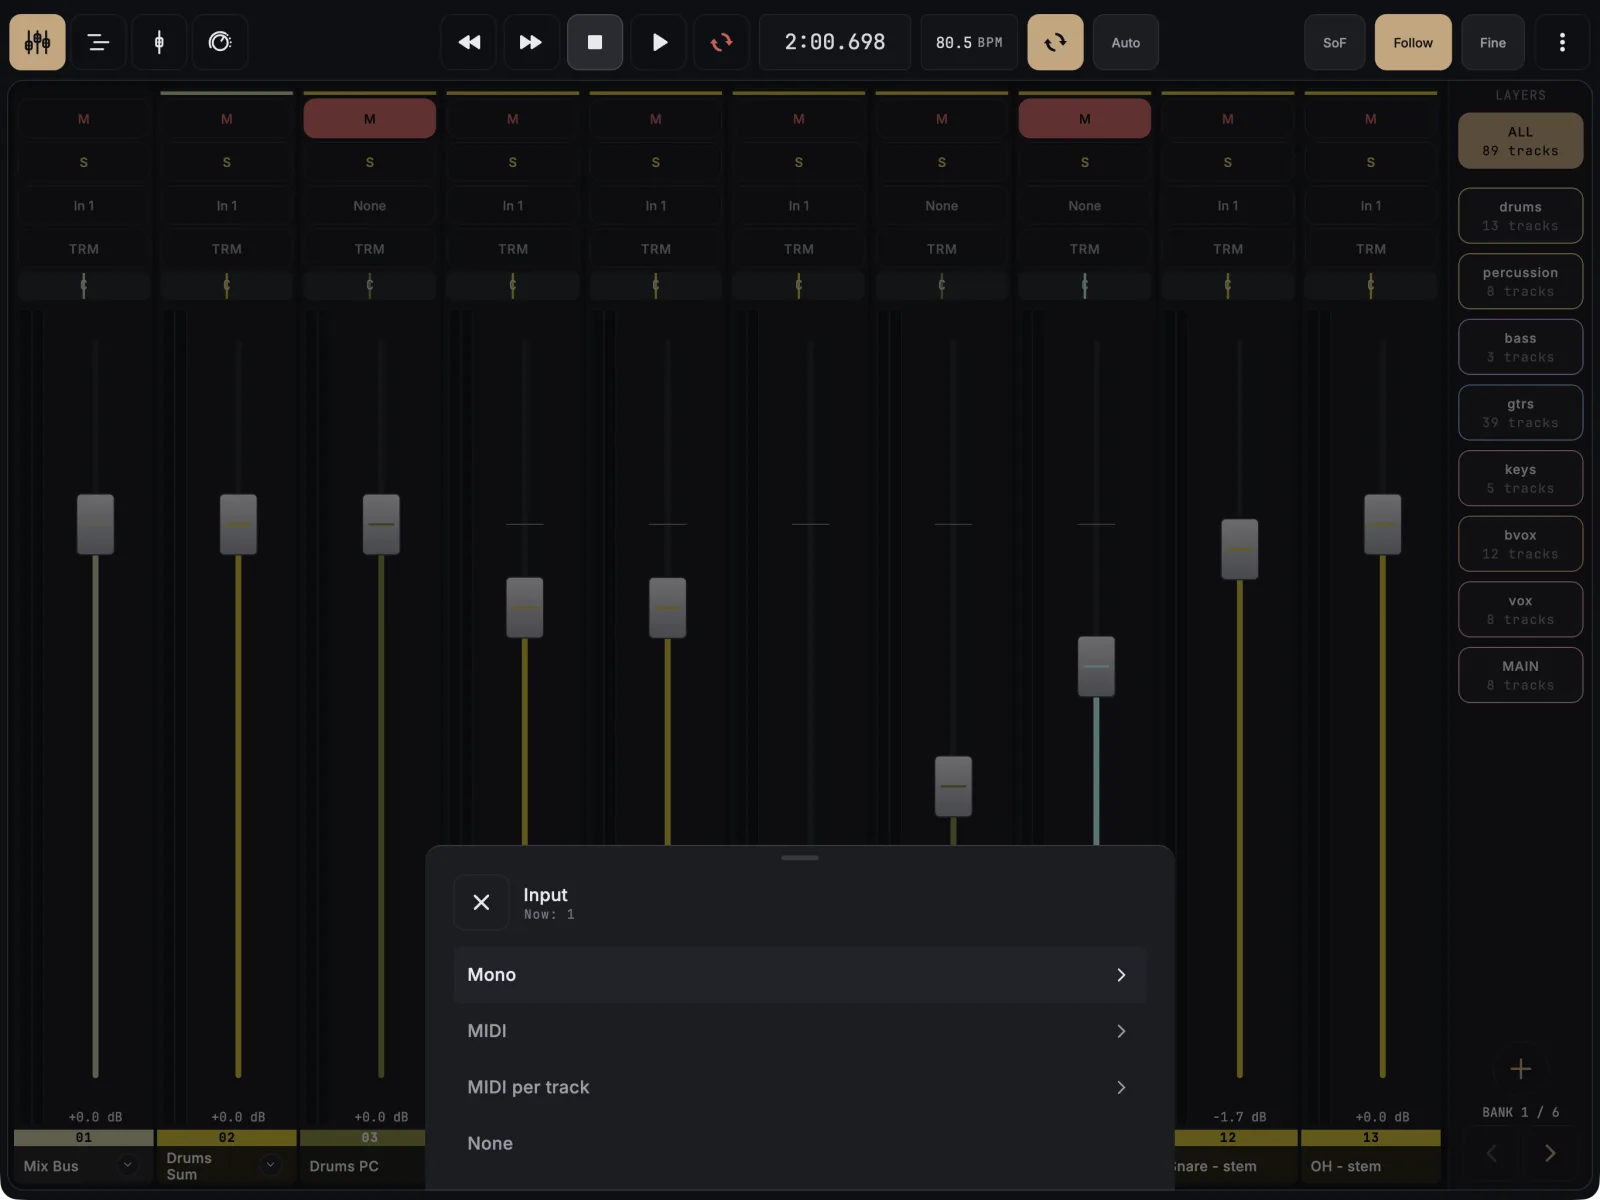Screen dimensions: 1600x1200
Task: Open the In 1 input selector on Drums Sum
Action: pos(227,206)
